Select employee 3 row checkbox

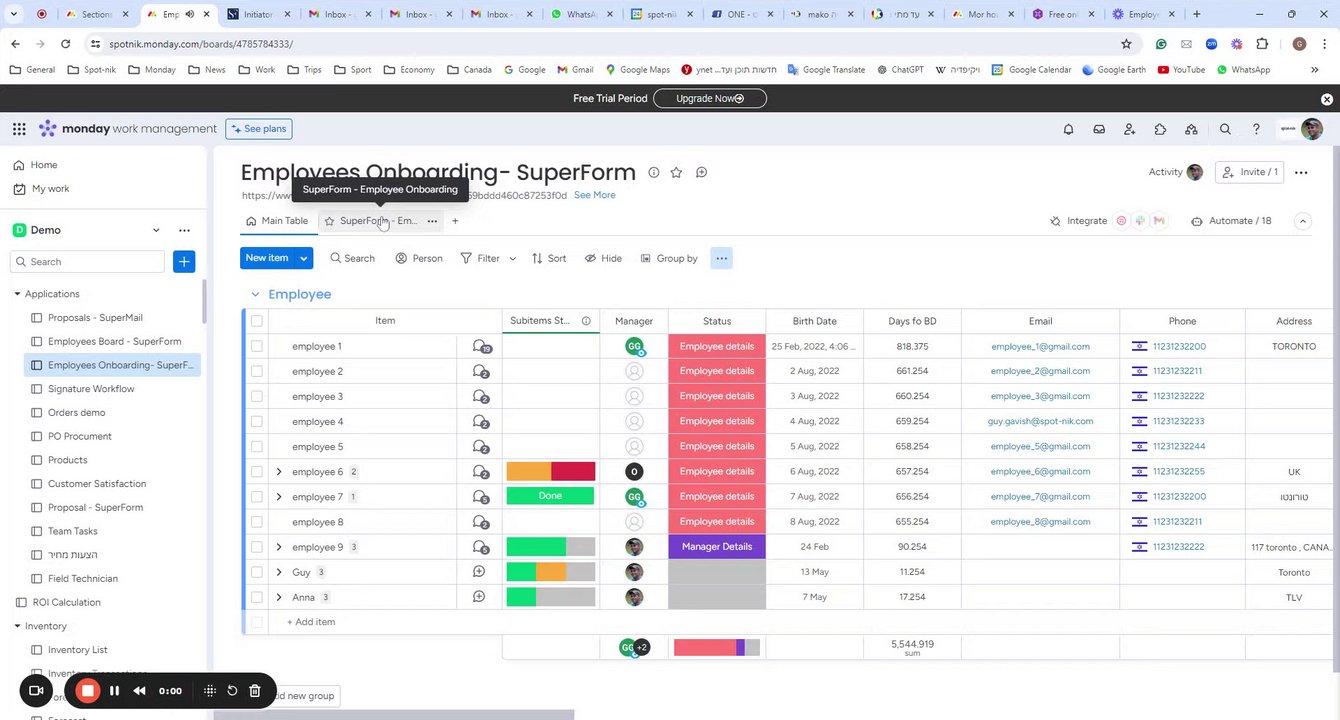[257, 396]
